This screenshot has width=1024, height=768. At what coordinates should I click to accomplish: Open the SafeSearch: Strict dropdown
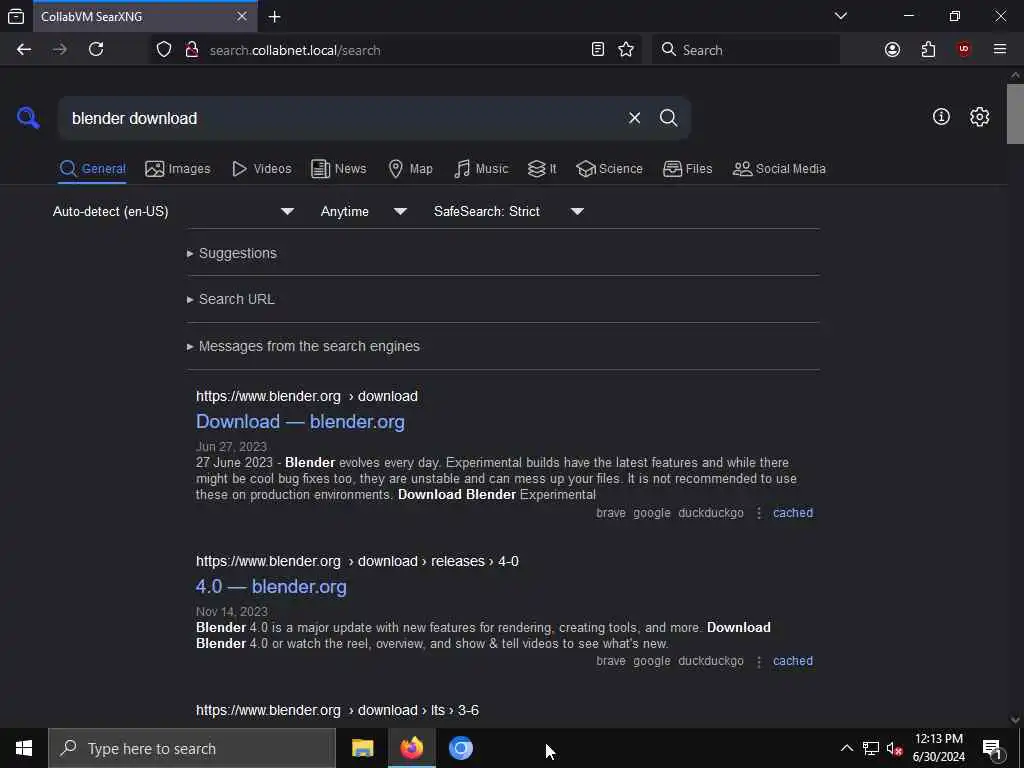509,212
